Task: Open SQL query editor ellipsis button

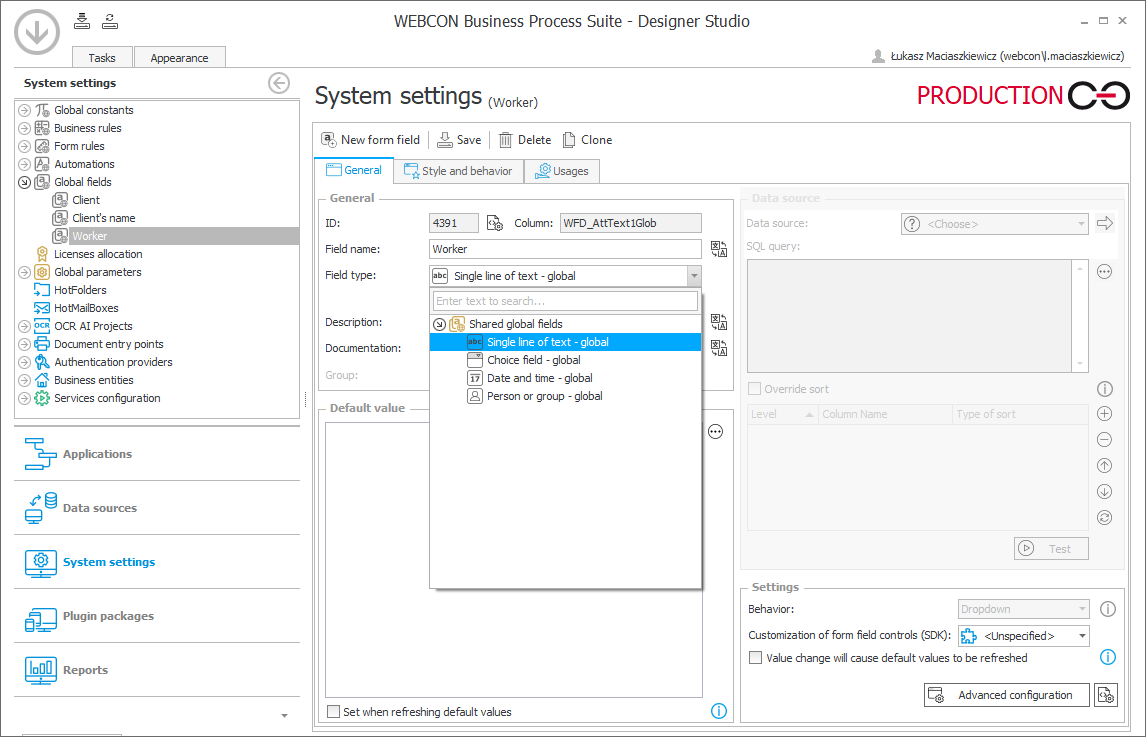Action: (1104, 272)
